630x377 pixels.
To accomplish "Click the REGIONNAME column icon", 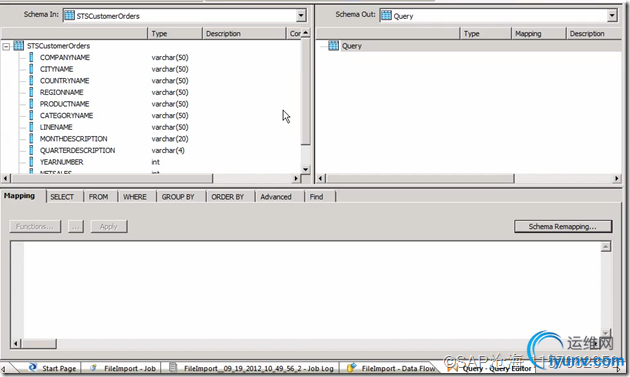I will coord(31,92).
